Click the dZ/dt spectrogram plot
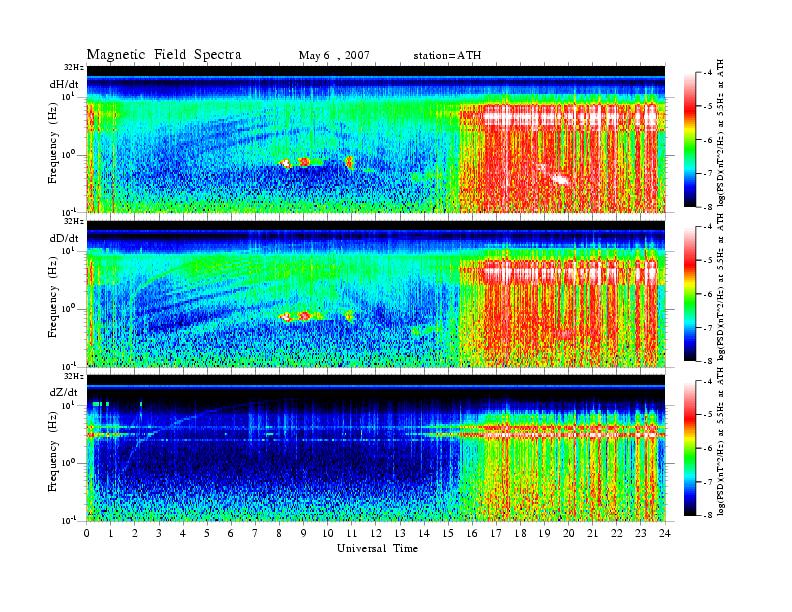 [x=376, y=448]
